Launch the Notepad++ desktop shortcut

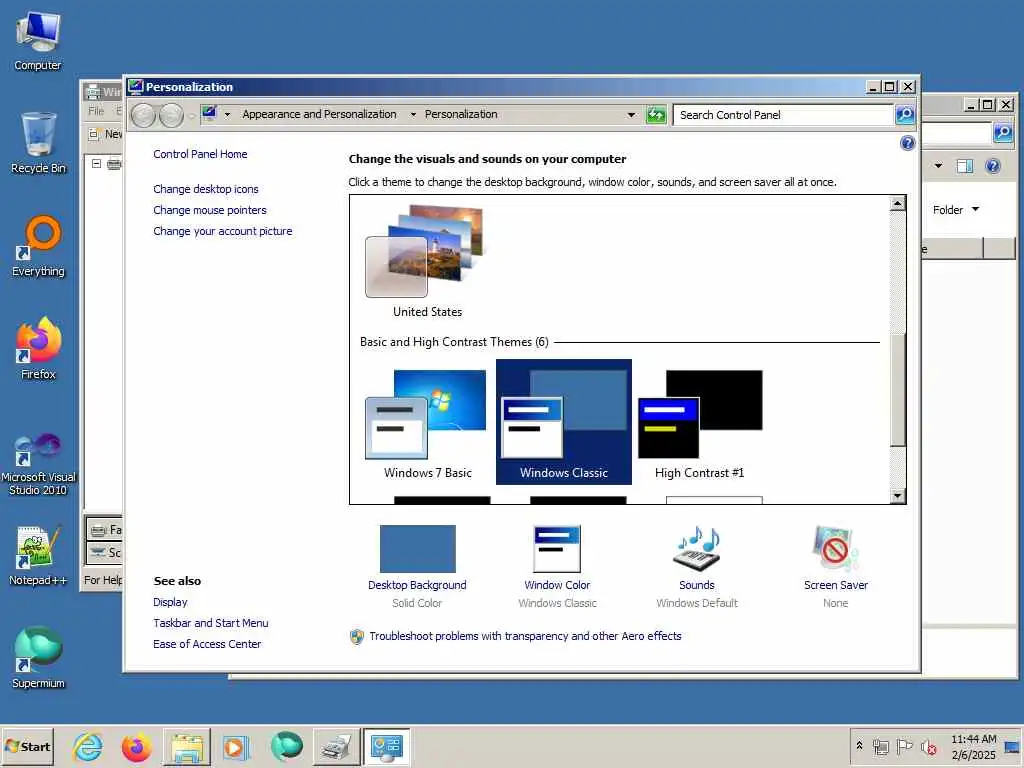(x=38, y=555)
